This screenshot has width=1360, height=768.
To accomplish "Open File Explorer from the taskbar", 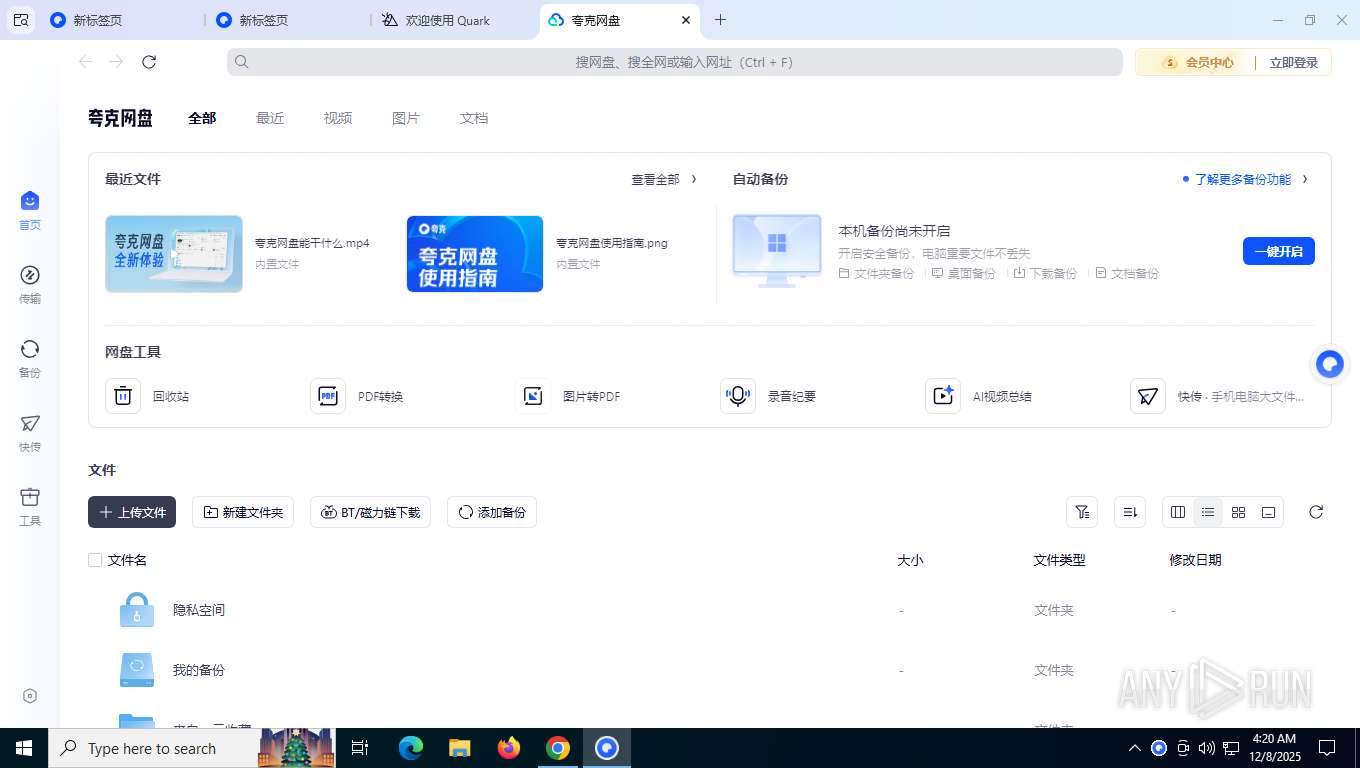I will point(460,748).
